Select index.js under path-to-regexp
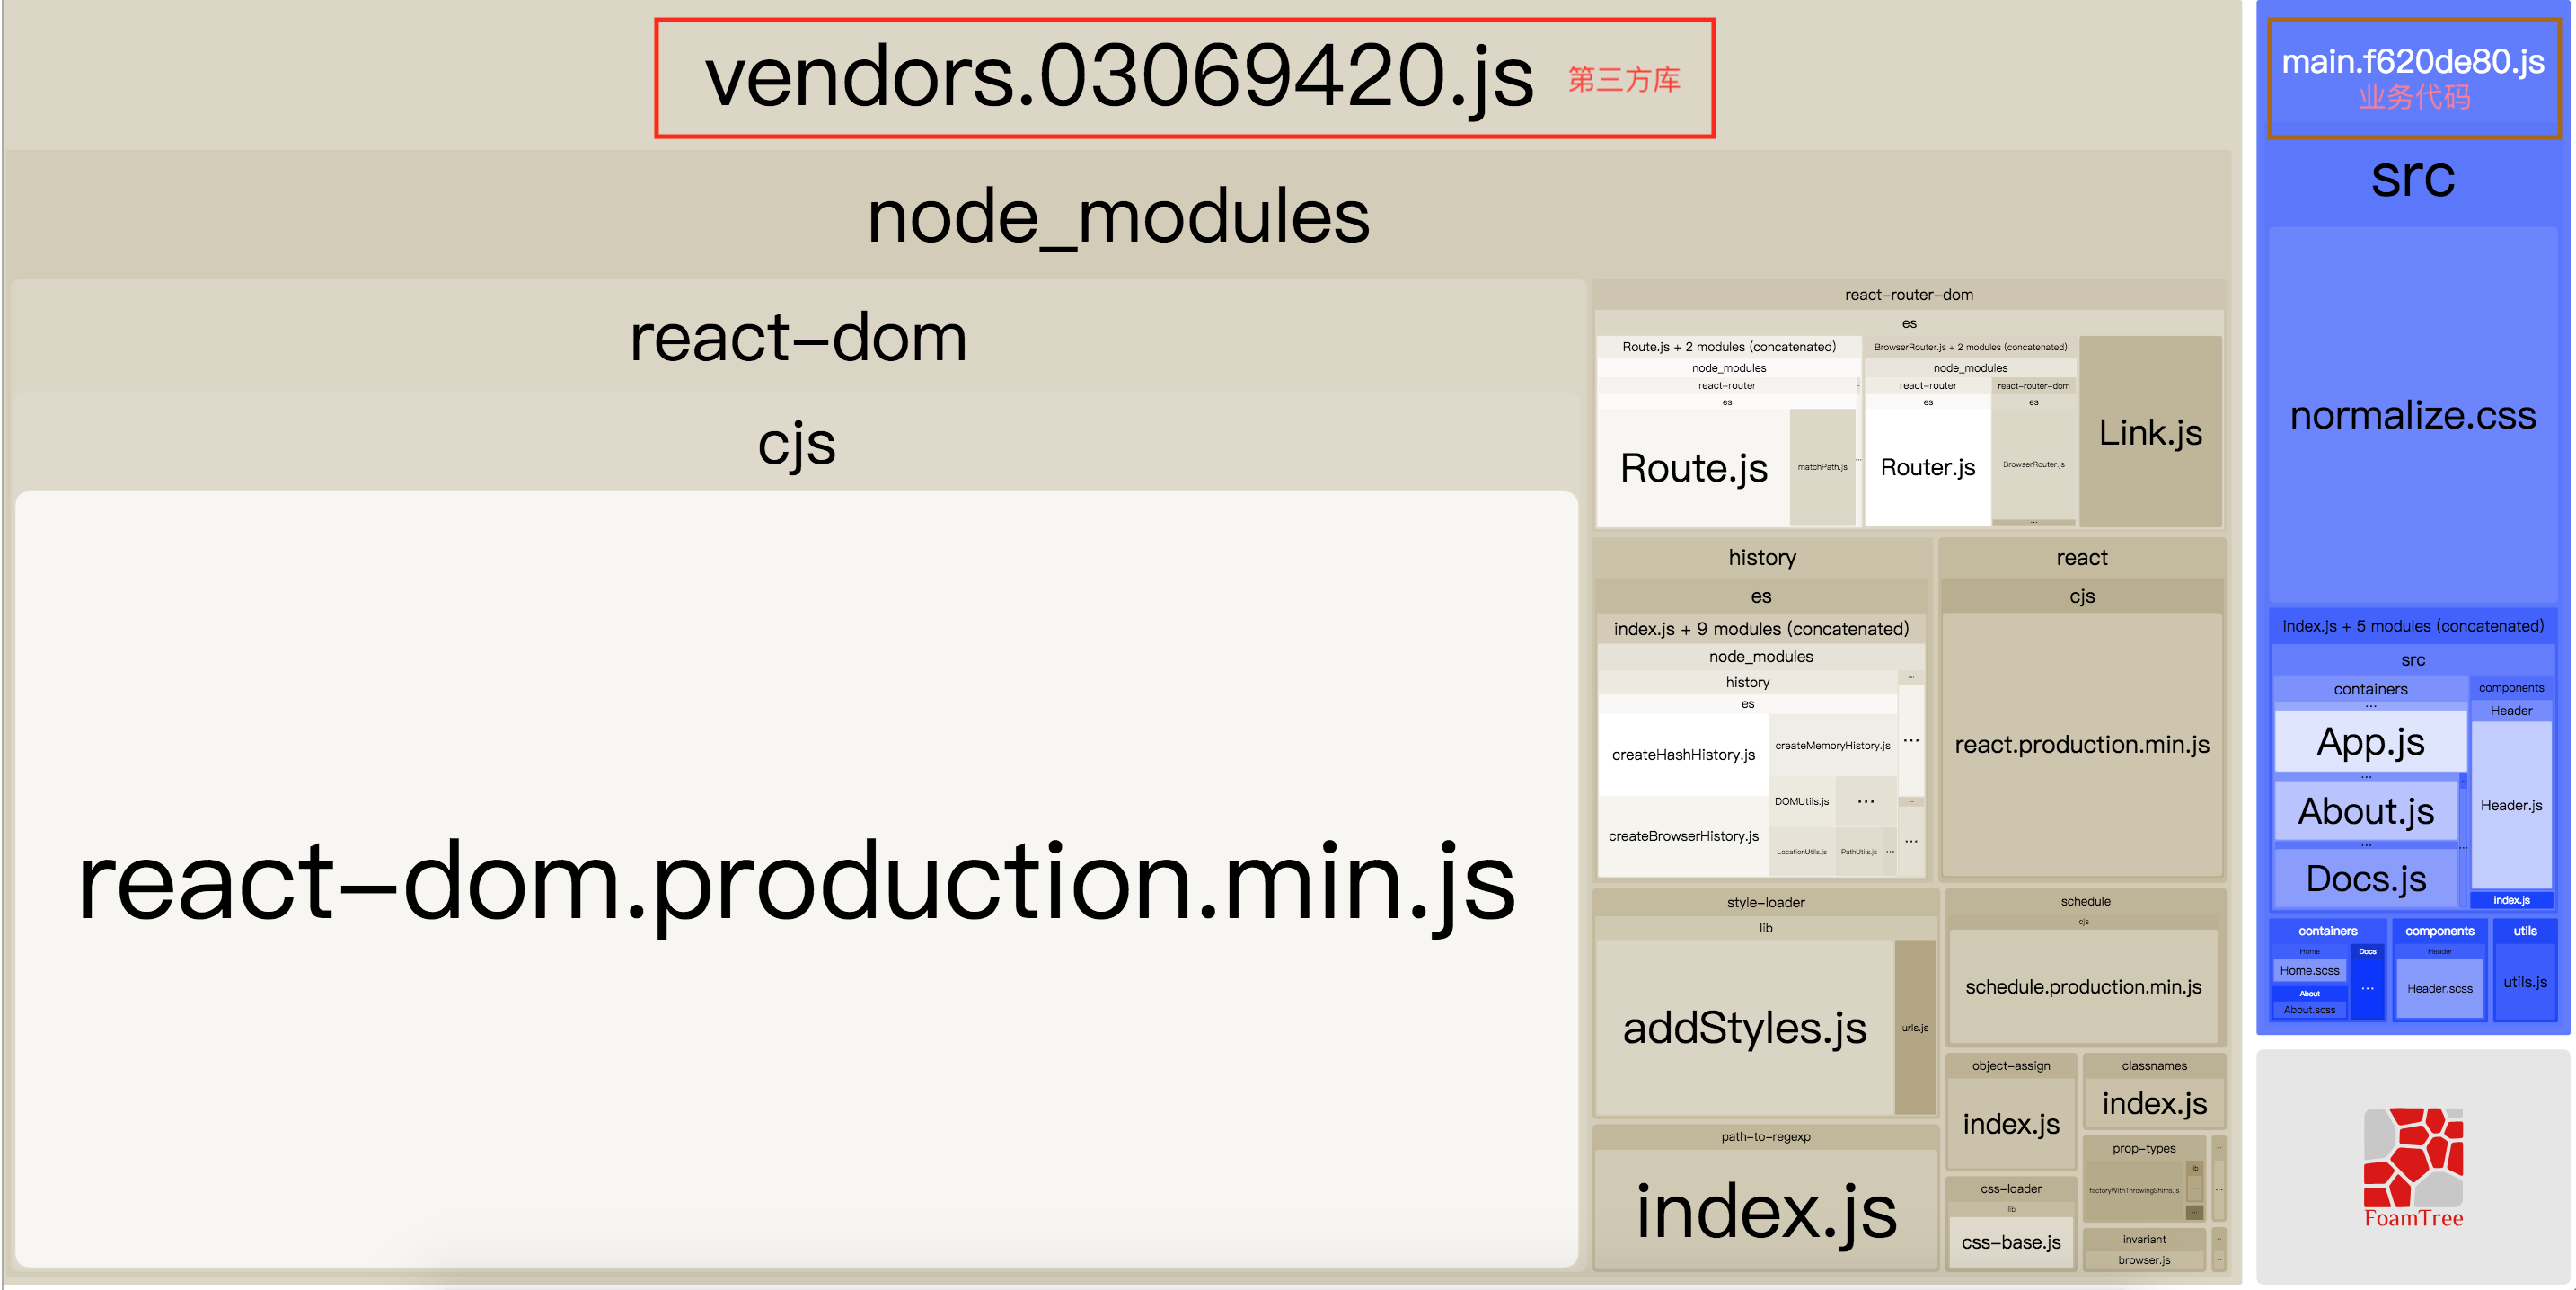This screenshot has width=2576, height=1290. click(x=1765, y=1211)
